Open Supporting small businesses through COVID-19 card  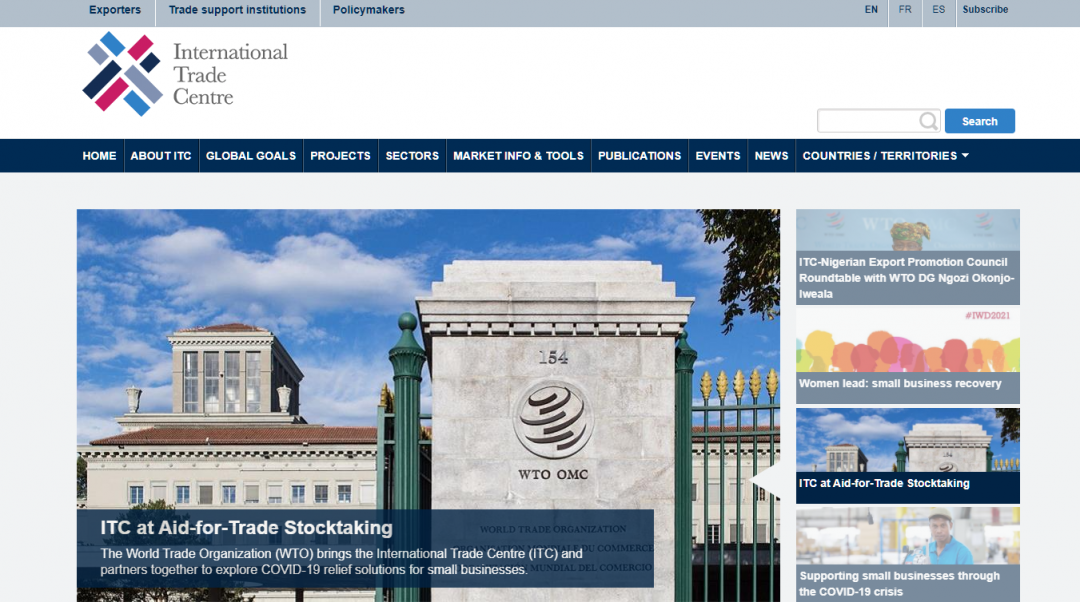click(908, 554)
